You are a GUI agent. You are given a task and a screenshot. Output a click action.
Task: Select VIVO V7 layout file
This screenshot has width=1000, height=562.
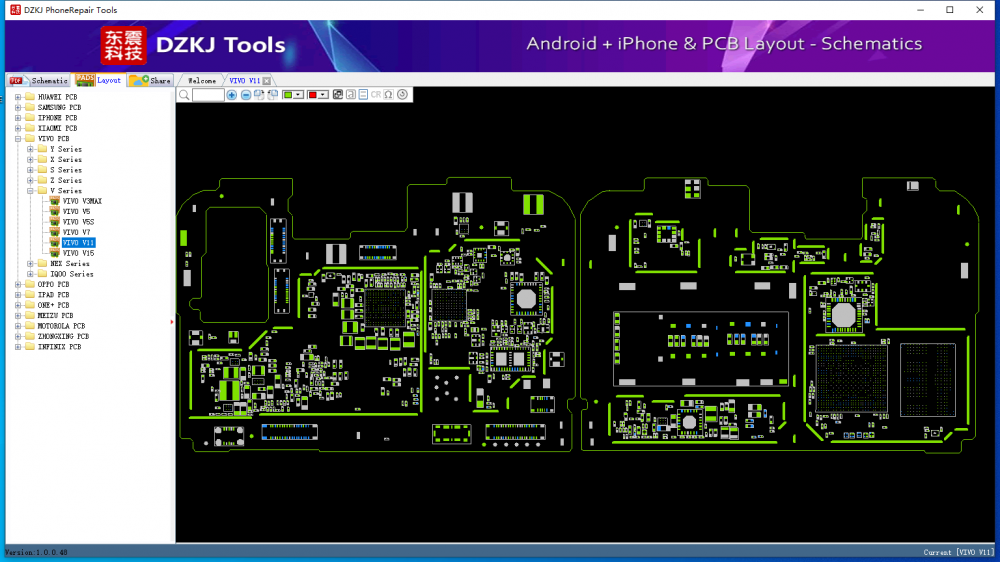pyautogui.click(x=77, y=232)
